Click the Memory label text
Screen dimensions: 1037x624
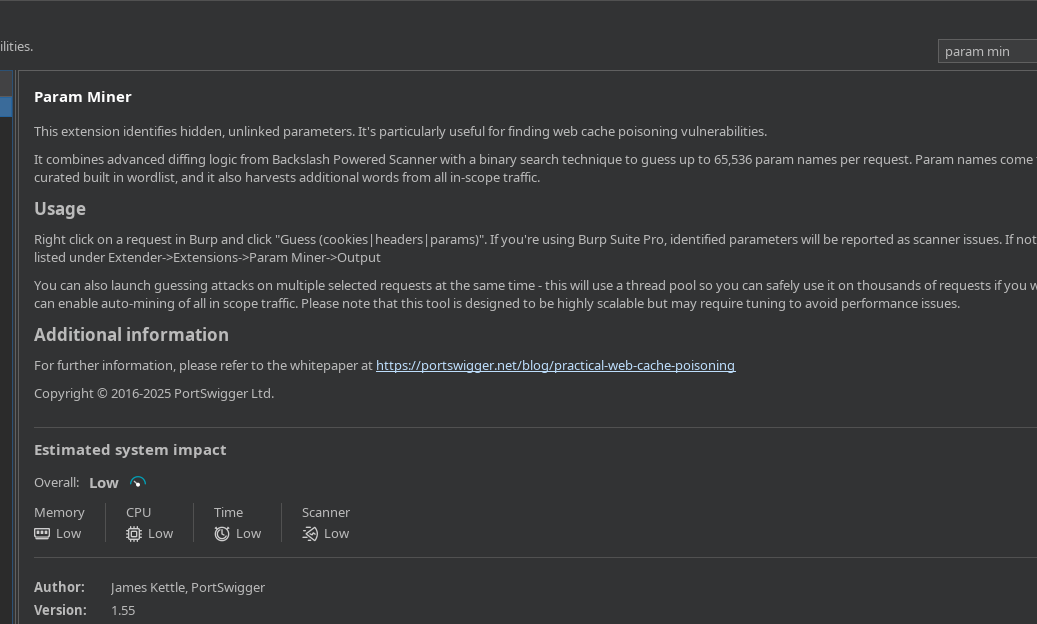(x=59, y=513)
